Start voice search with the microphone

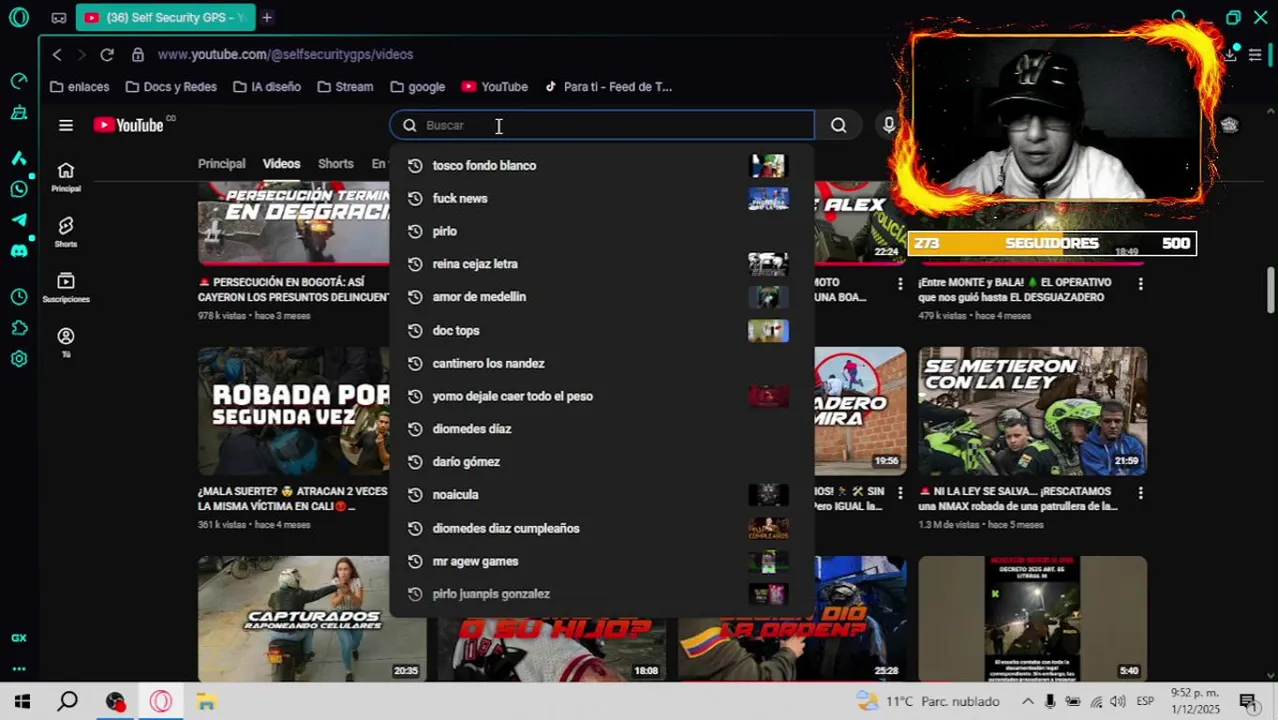(889, 125)
